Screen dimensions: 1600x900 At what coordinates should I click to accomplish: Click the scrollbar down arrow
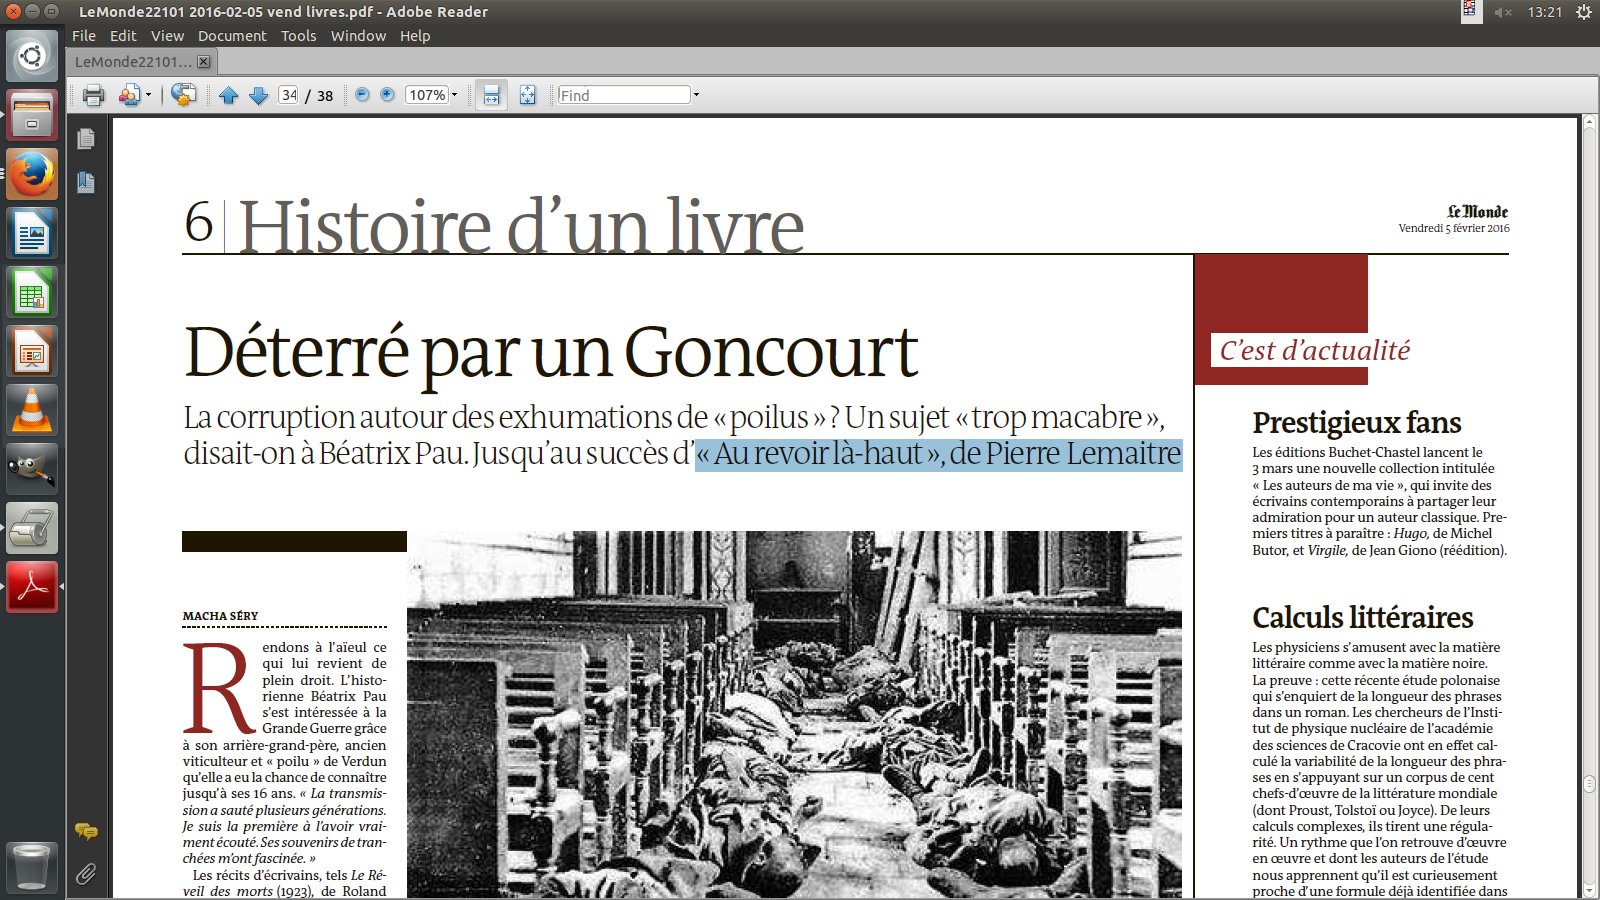click(x=1589, y=890)
